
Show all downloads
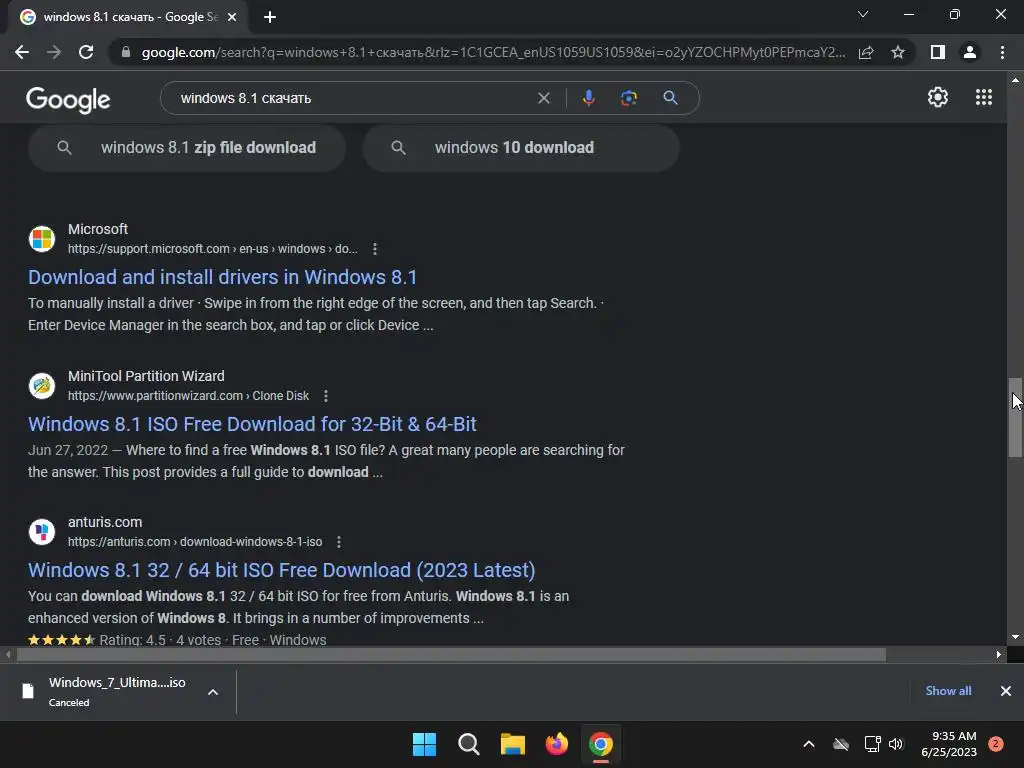coord(948,690)
